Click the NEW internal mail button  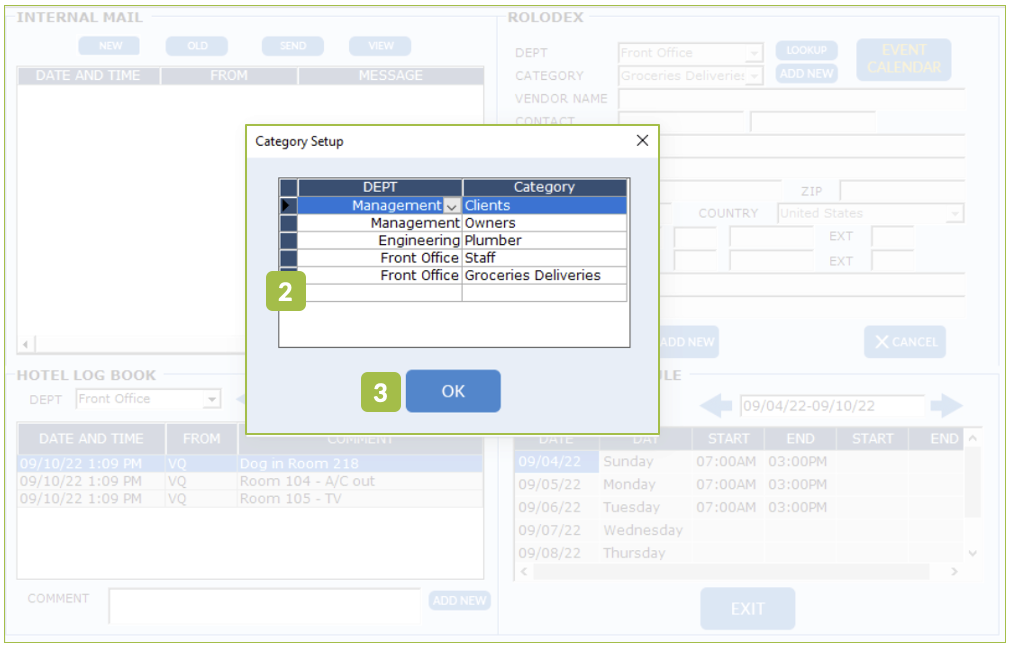coord(110,46)
